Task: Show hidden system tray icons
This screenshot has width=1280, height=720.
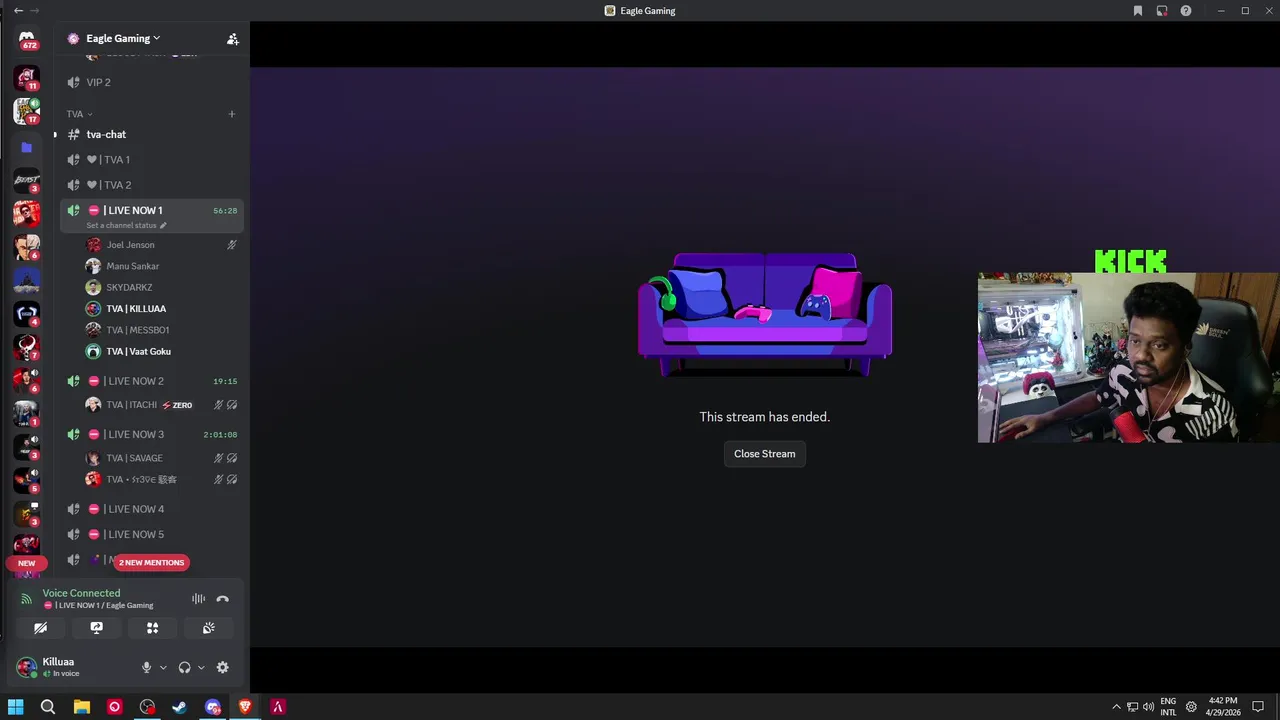Action: coord(1116,707)
